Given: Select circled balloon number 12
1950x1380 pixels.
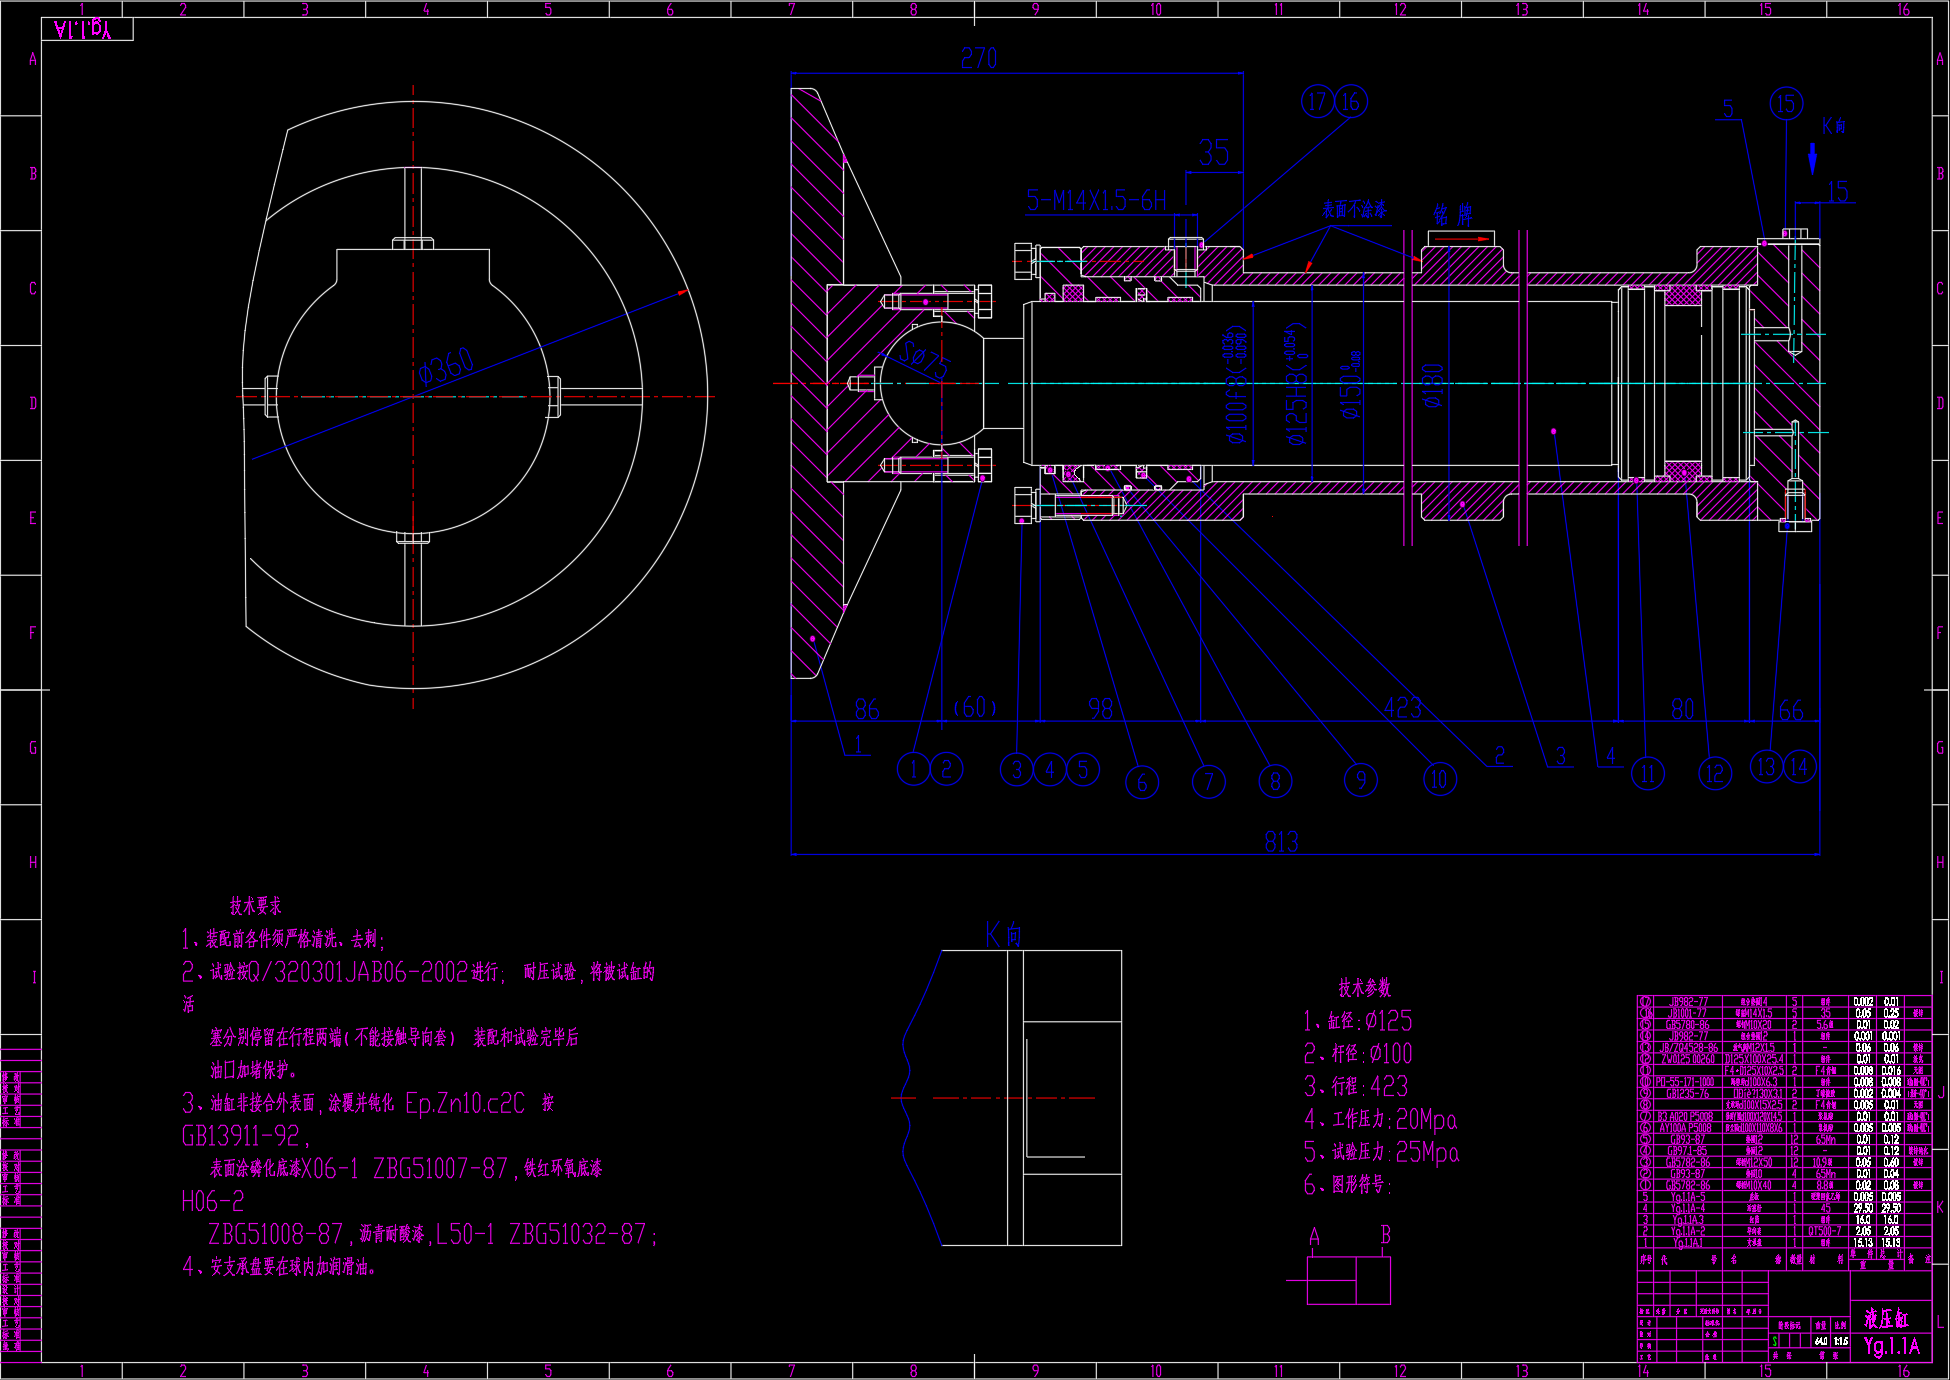Looking at the screenshot, I should coord(1714,773).
